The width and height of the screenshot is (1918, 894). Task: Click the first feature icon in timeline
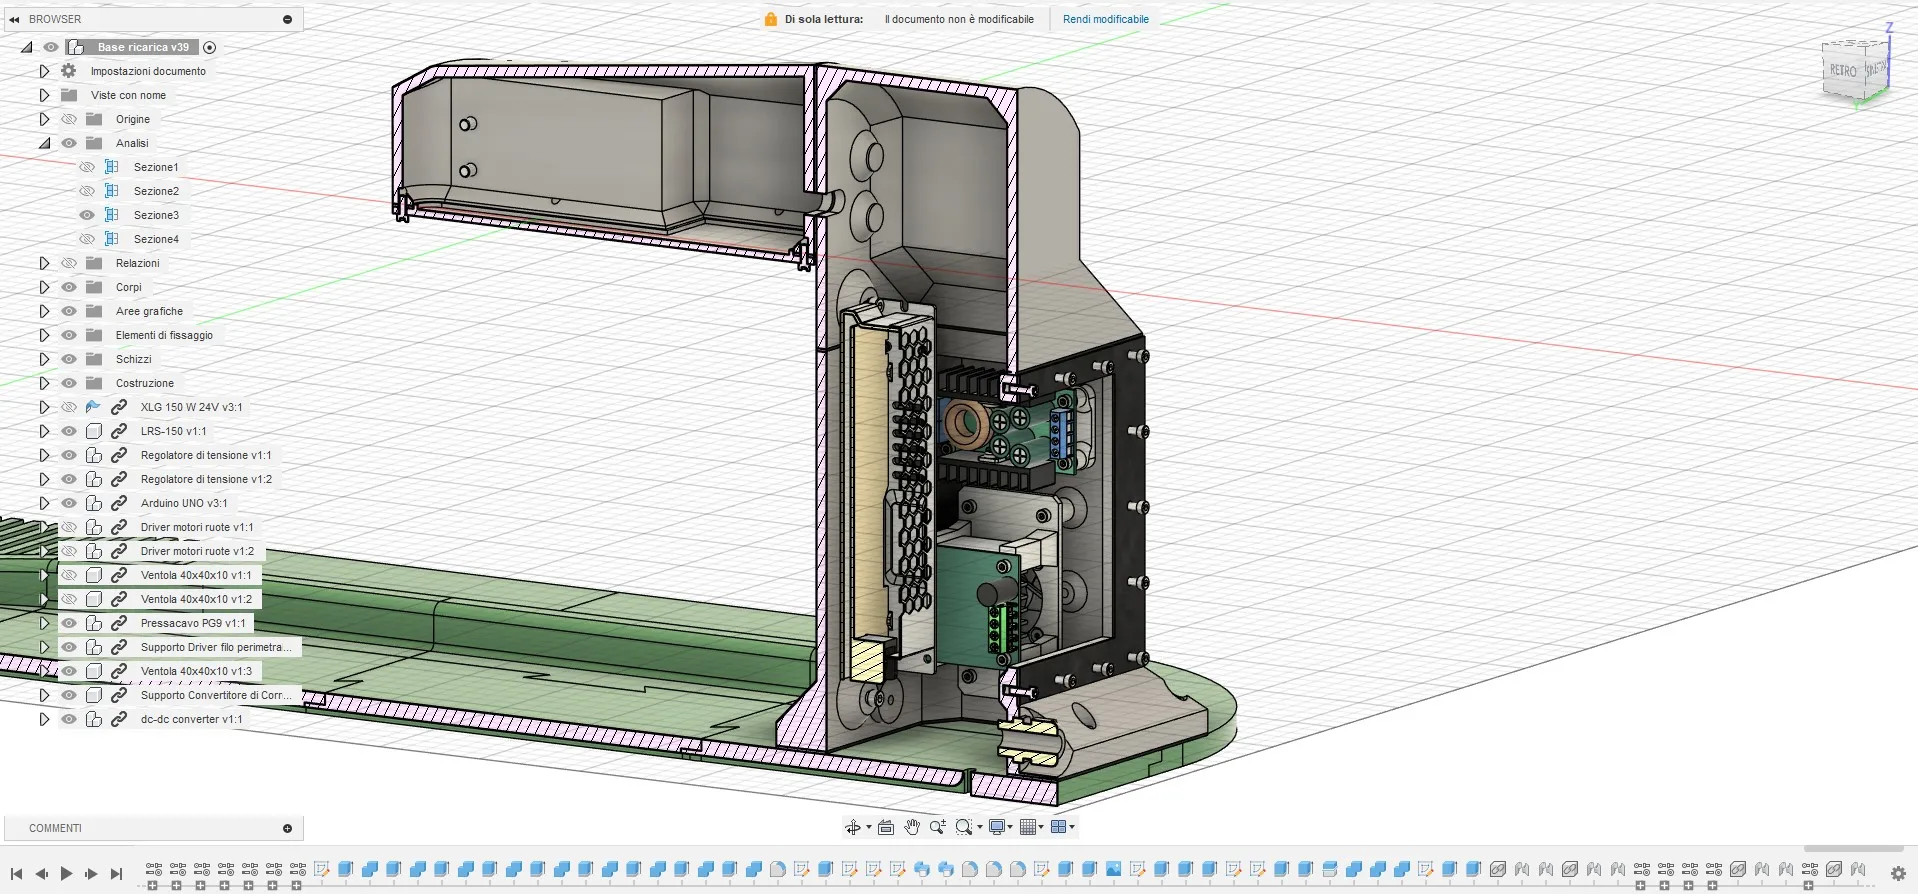[x=153, y=869]
